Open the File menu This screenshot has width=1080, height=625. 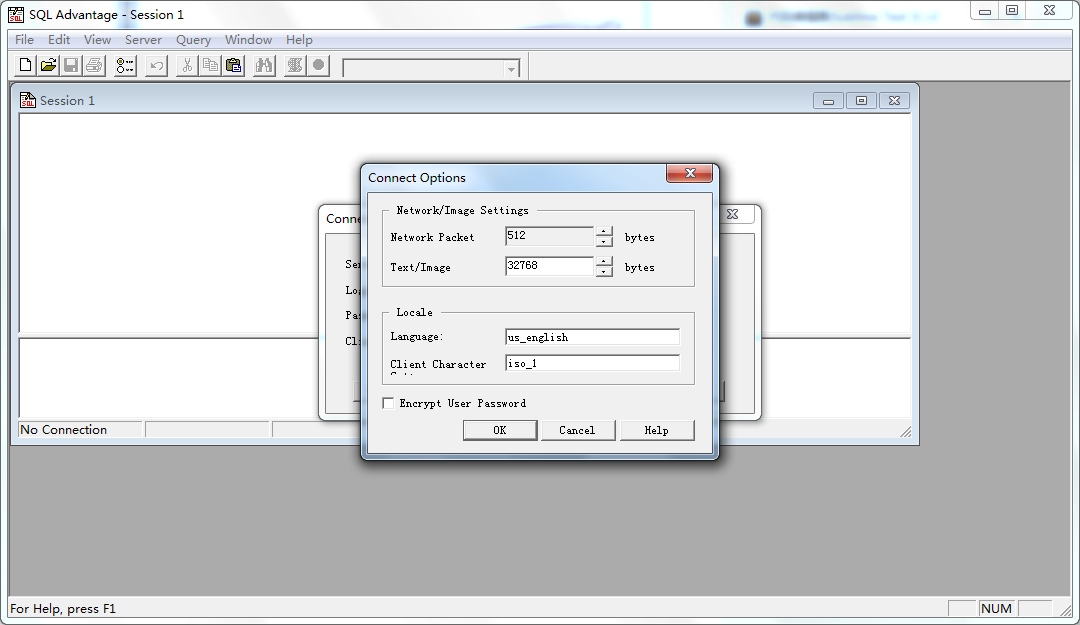pos(24,40)
